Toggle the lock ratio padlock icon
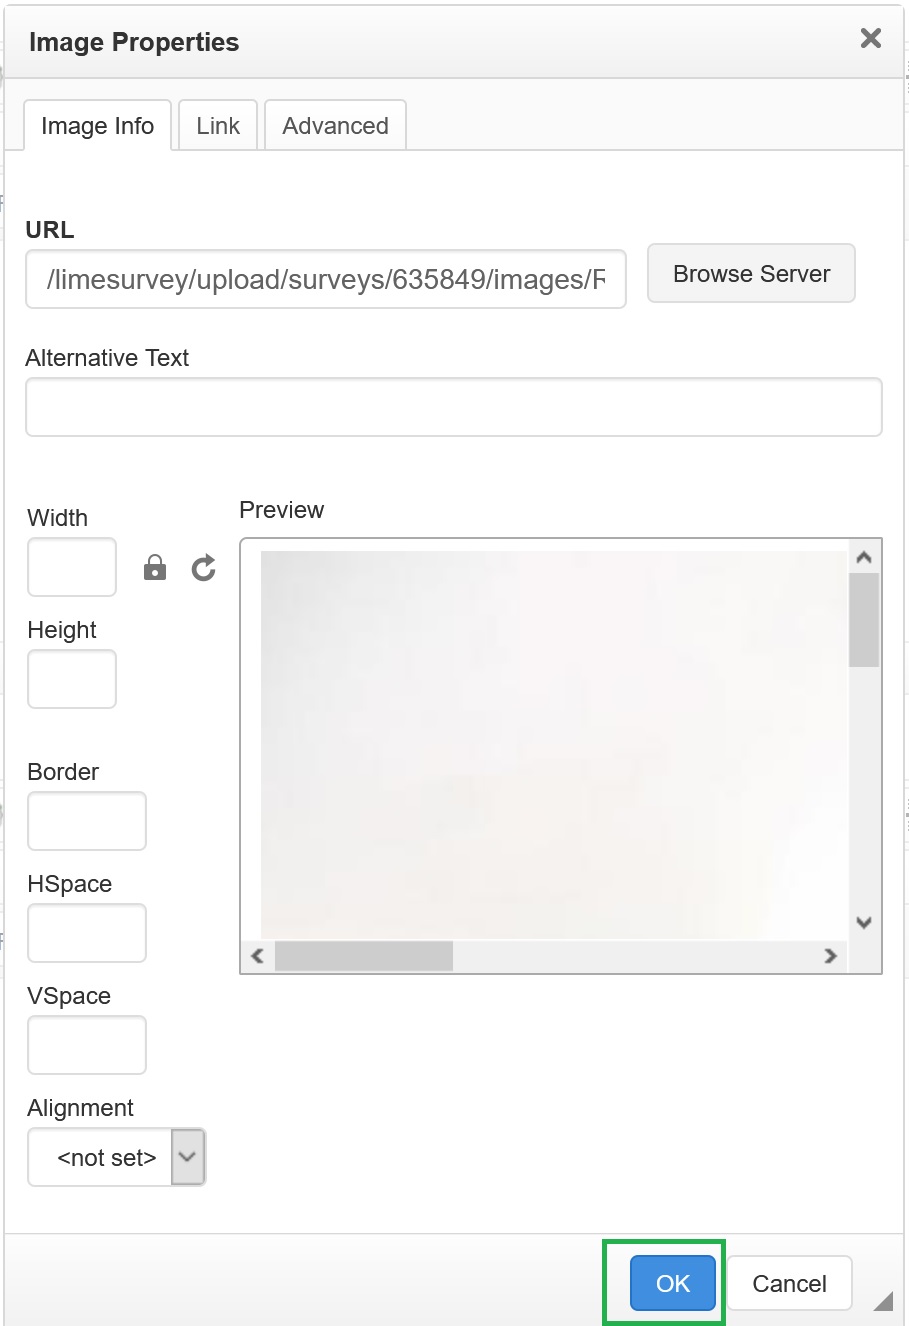The height and width of the screenshot is (1326, 909). pyautogui.click(x=155, y=568)
